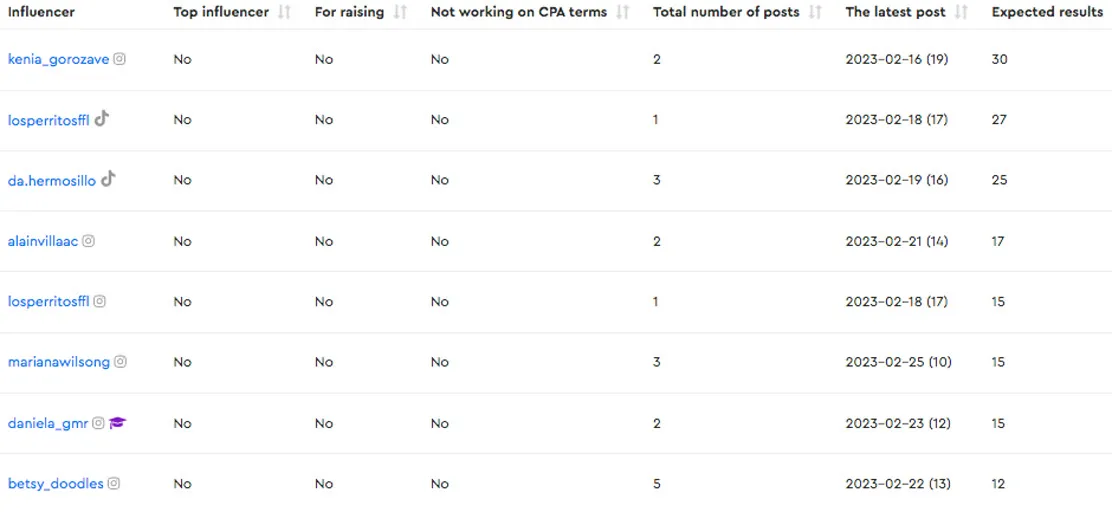
Task: Open betsy_doodles influencer link
Action: click(56, 484)
